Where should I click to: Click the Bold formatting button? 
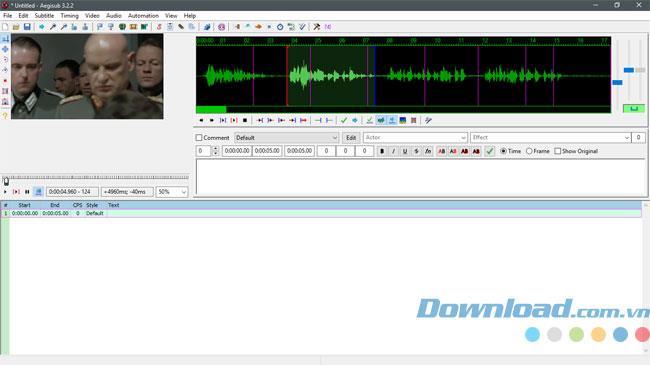[x=382, y=151]
